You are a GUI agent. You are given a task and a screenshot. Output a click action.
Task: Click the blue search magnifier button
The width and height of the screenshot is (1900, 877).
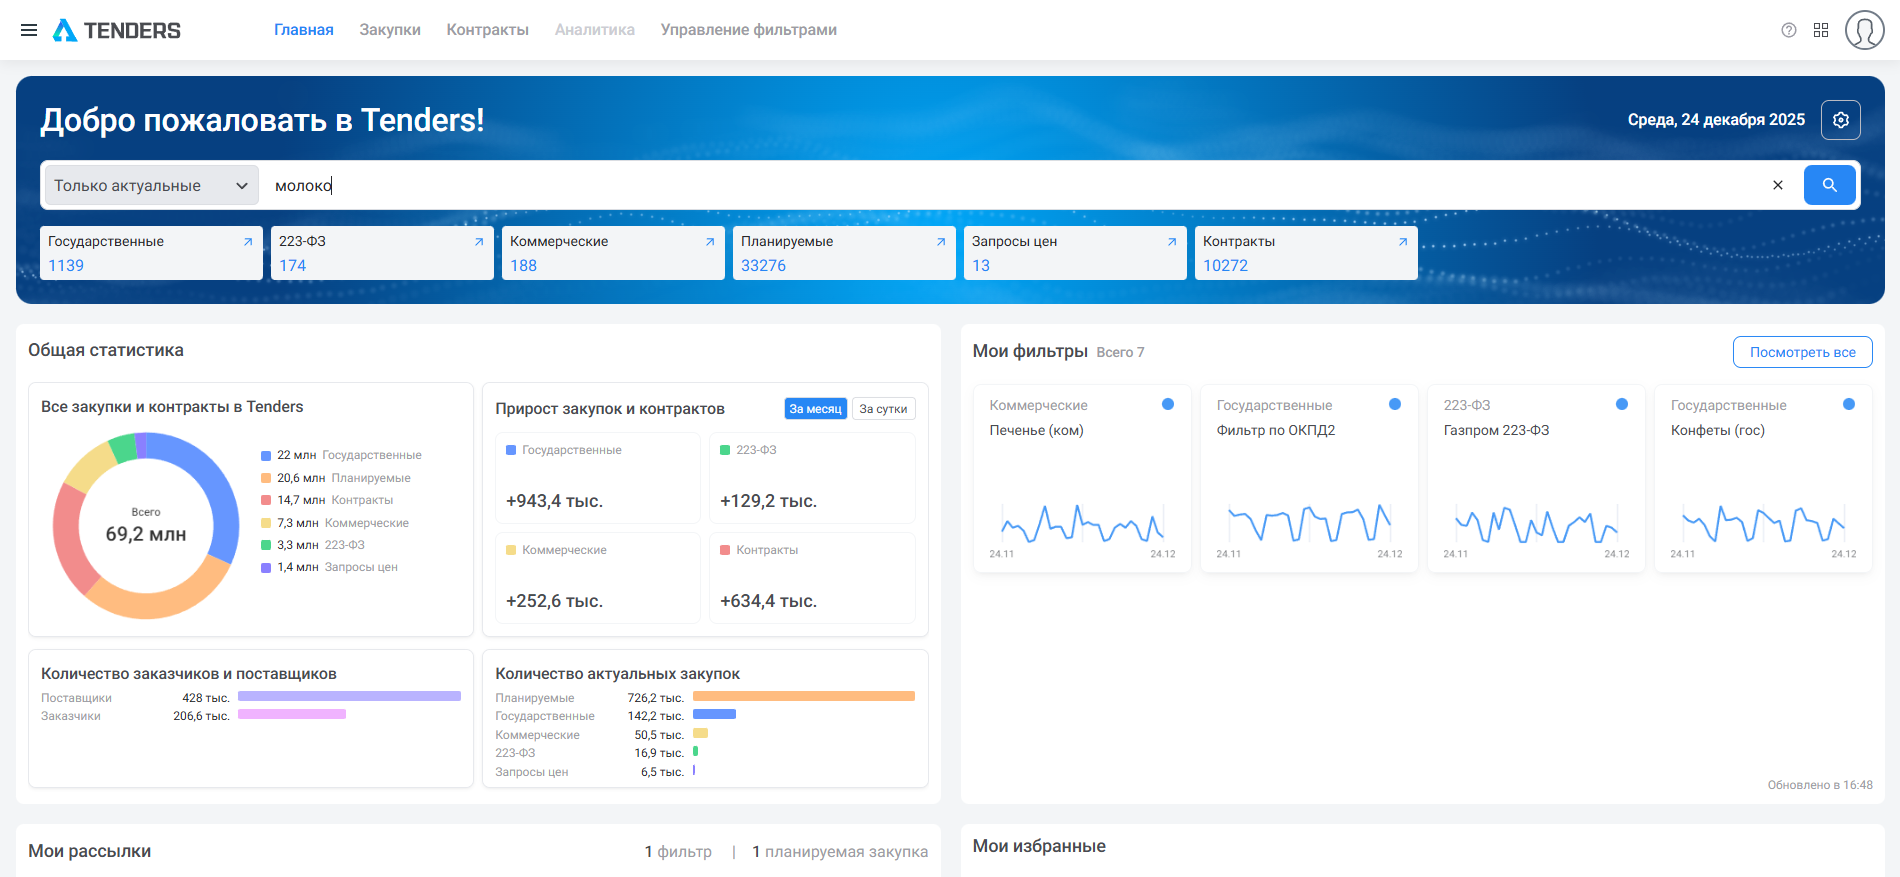[1829, 185]
